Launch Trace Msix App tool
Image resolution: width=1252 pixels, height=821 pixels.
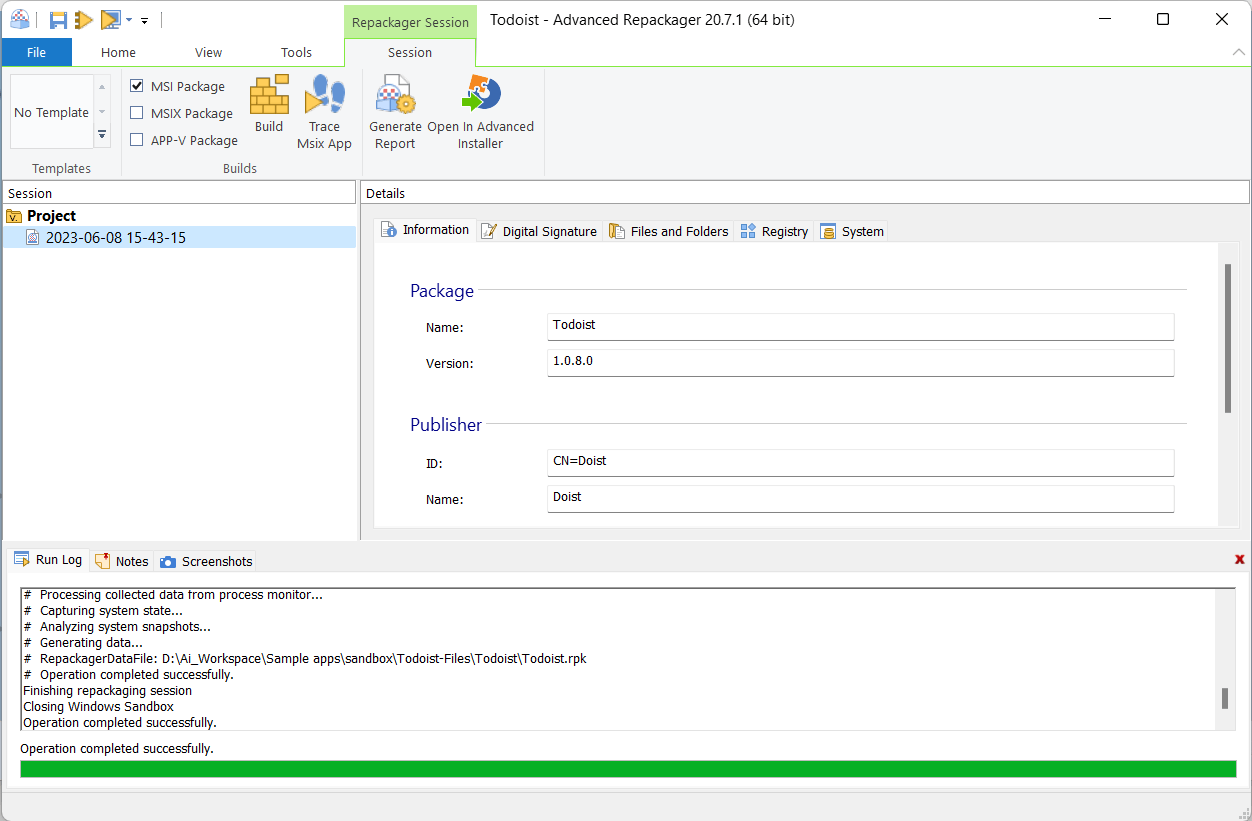[x=325, y=113]
